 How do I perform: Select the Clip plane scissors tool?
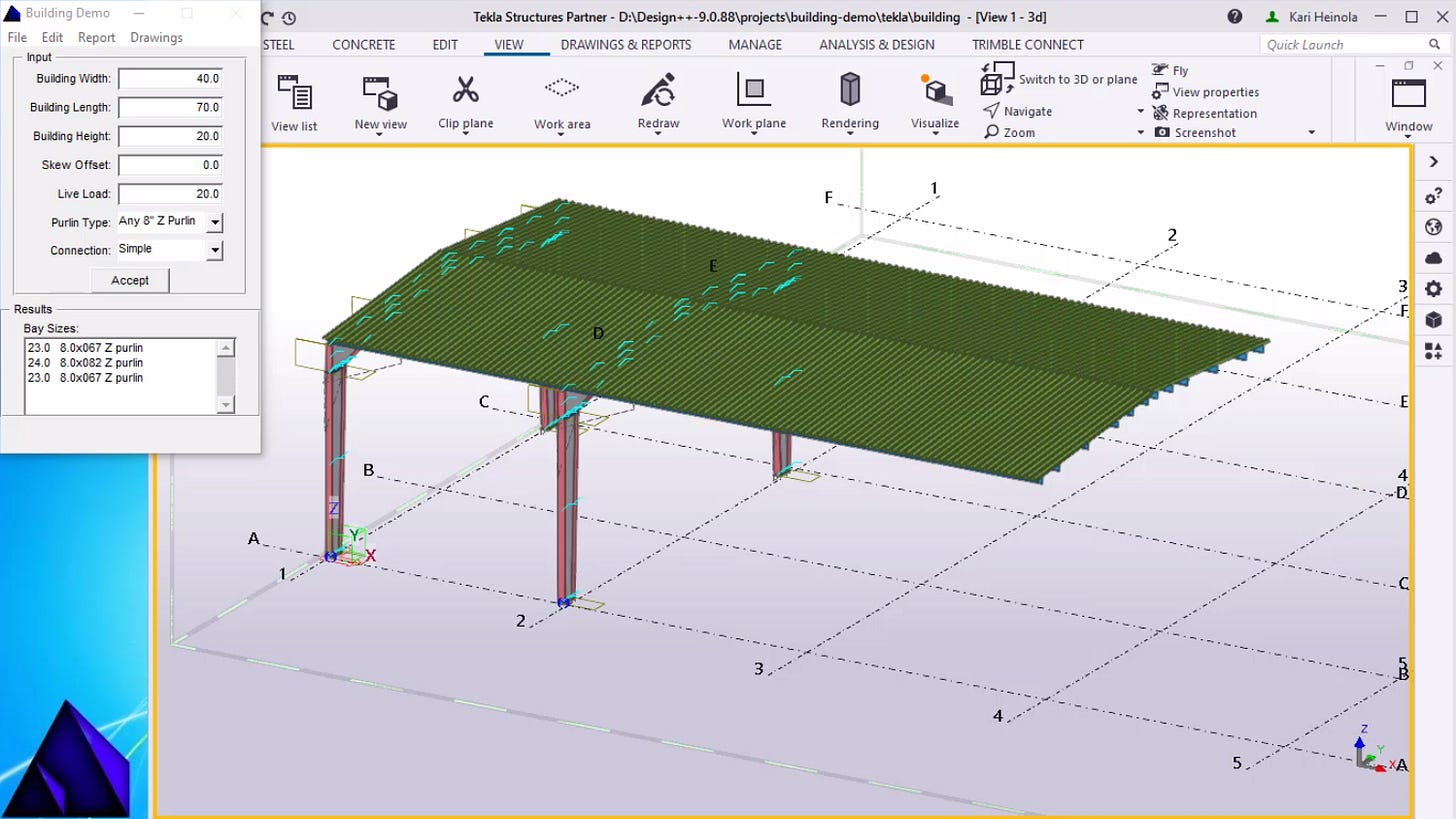coord(465,102)
